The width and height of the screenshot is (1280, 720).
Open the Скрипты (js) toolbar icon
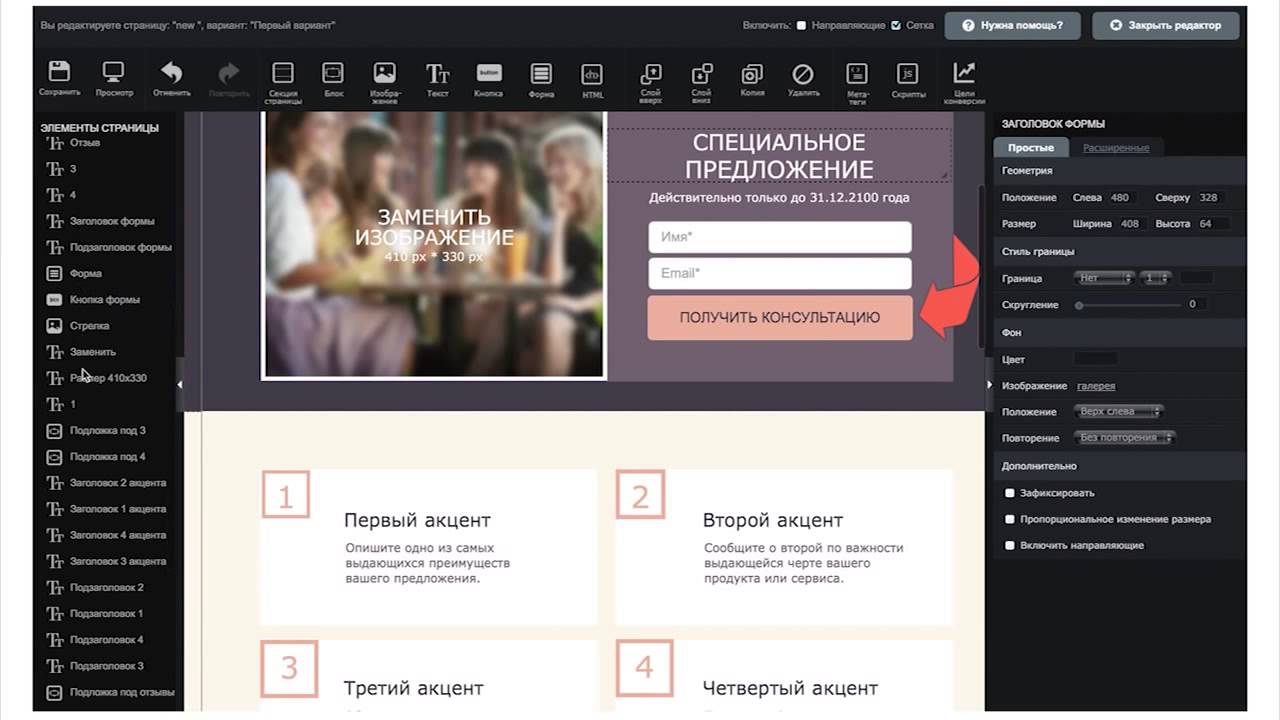coord(907,73)
